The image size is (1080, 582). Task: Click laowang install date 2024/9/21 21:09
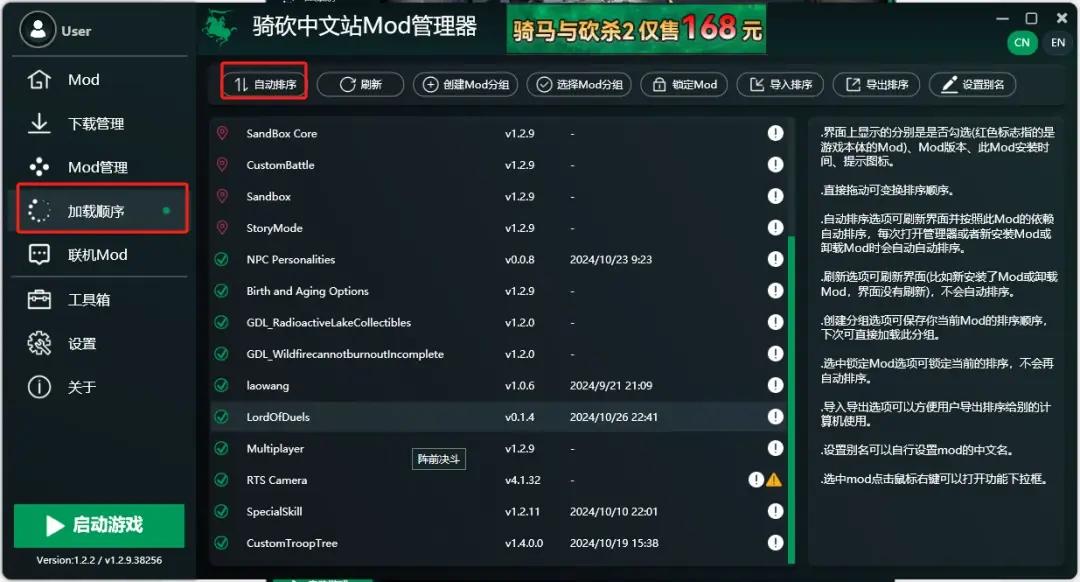coord(611,386)
